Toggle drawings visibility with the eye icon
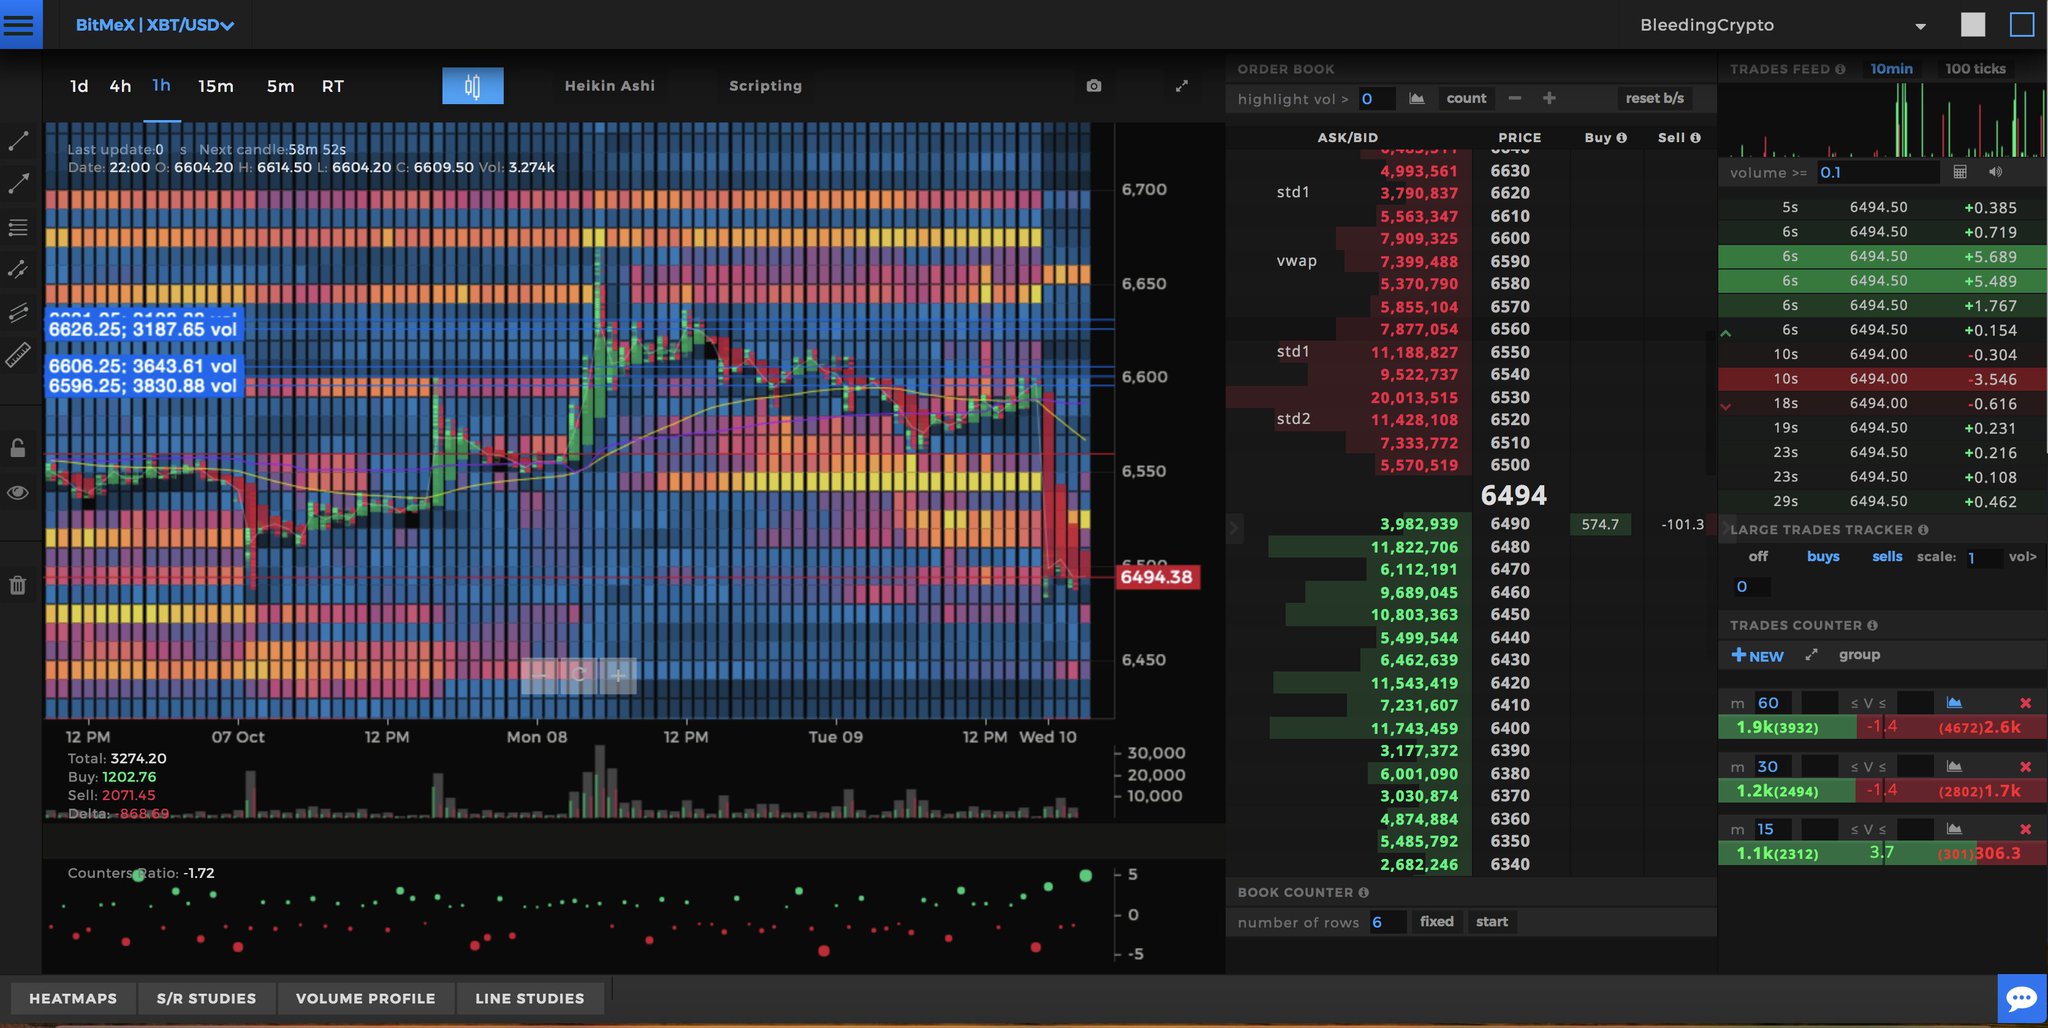The image size is (2048, 1028). [x=18, y=492]
